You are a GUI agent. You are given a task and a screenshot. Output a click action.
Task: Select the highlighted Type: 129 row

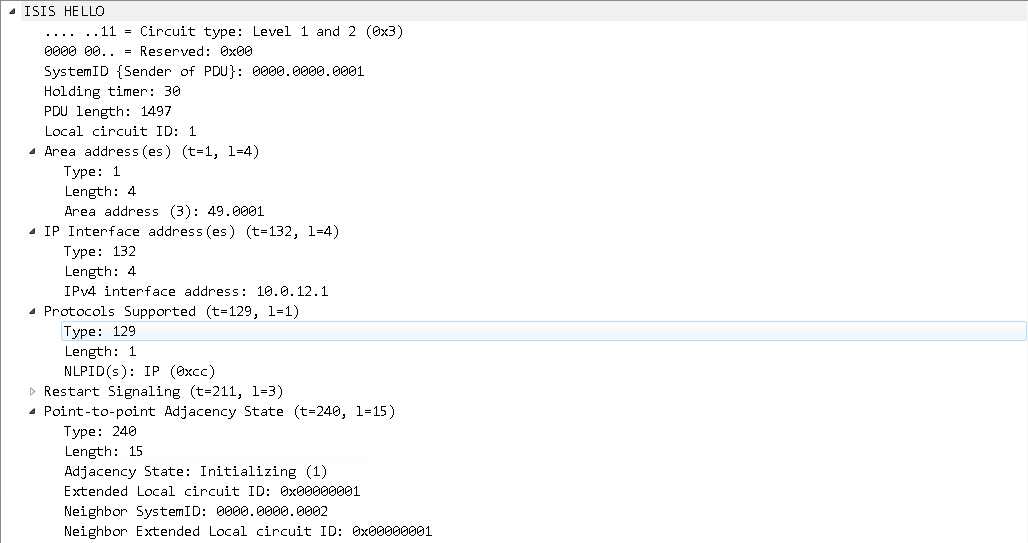pos(100,331)
